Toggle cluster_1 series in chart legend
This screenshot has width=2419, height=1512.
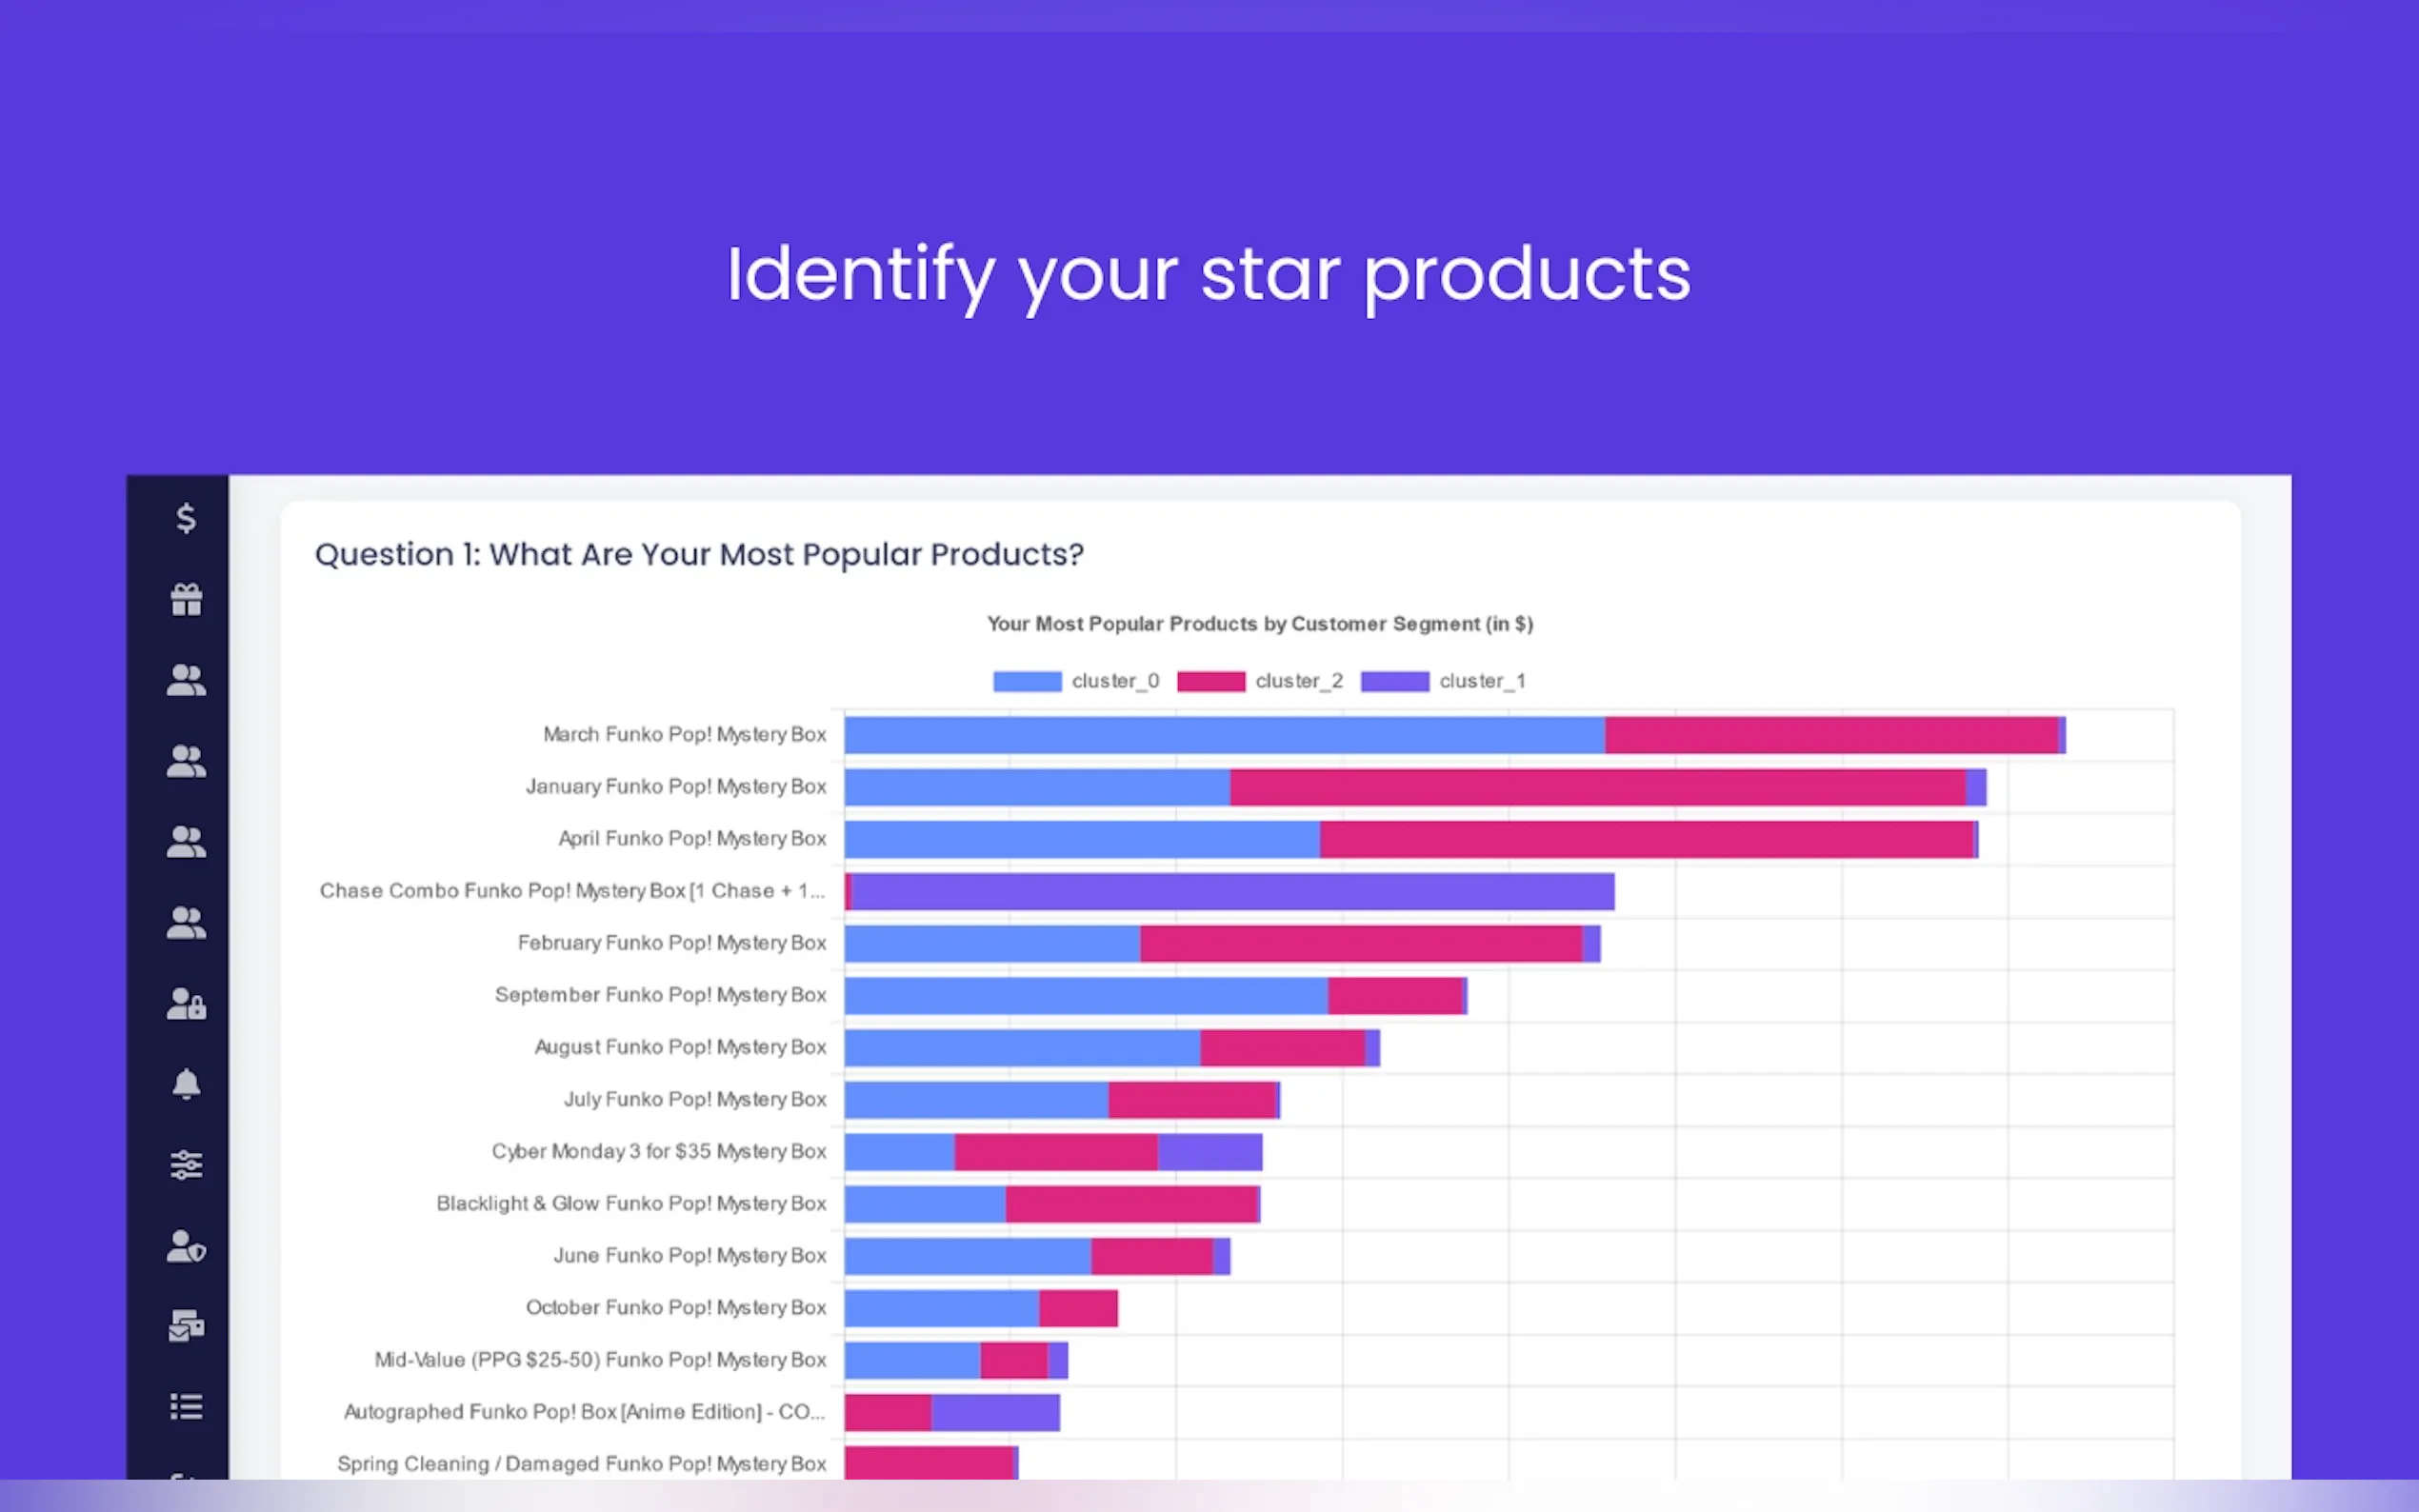(1443, 681)
